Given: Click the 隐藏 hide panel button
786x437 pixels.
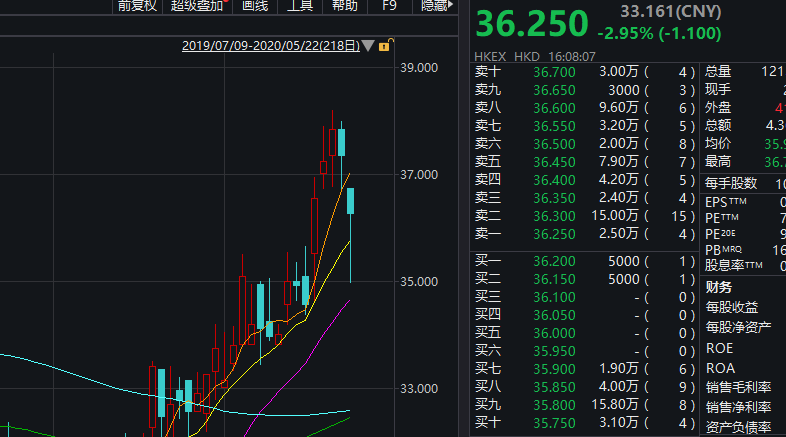Looking at the screenshot, I should pyautogui.click(x=436, y=6).
